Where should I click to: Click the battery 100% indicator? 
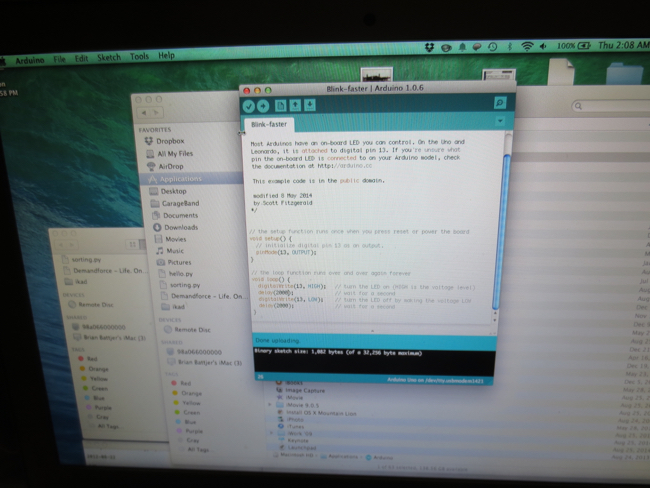[x=574, y=46]
